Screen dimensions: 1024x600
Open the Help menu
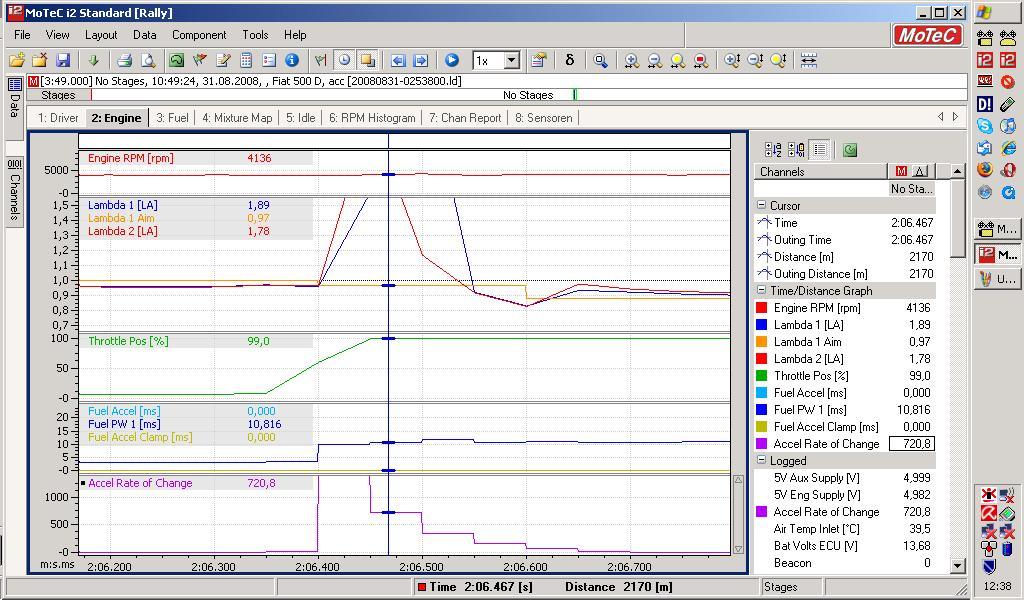point(295,35)
